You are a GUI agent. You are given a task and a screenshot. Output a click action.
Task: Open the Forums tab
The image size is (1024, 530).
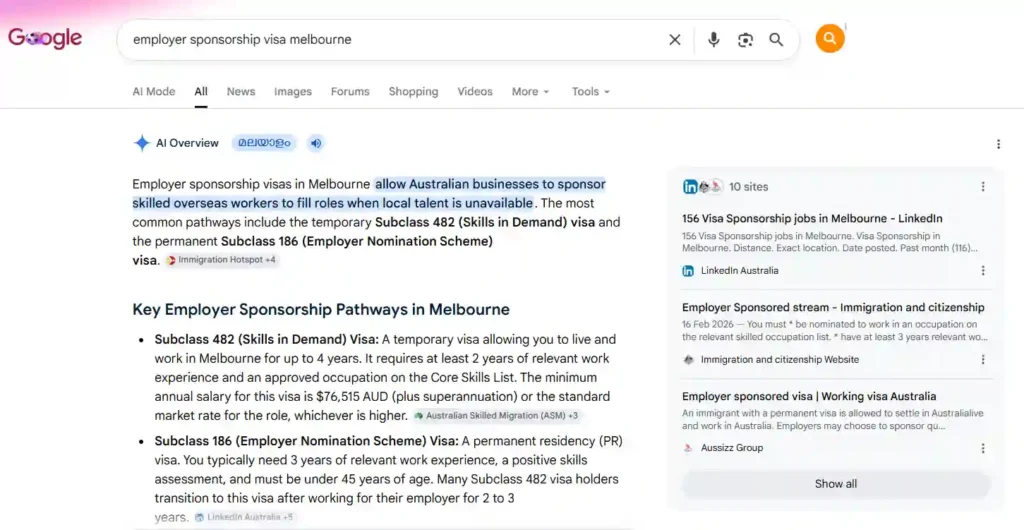[350, 91]
